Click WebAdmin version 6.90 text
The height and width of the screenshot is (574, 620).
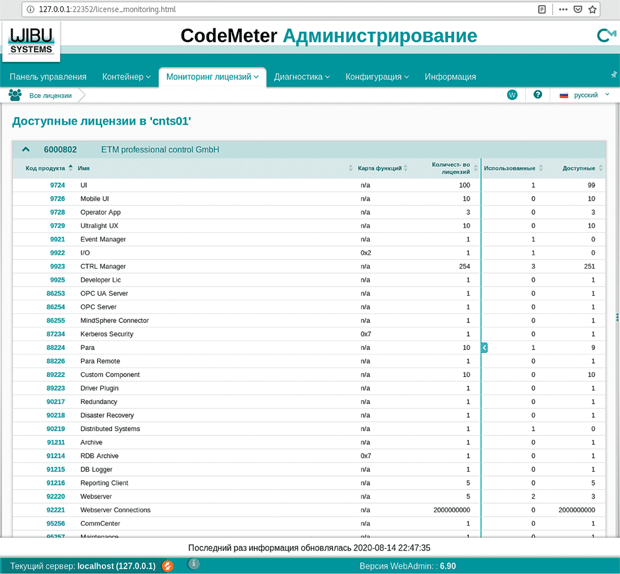(408, 566)
